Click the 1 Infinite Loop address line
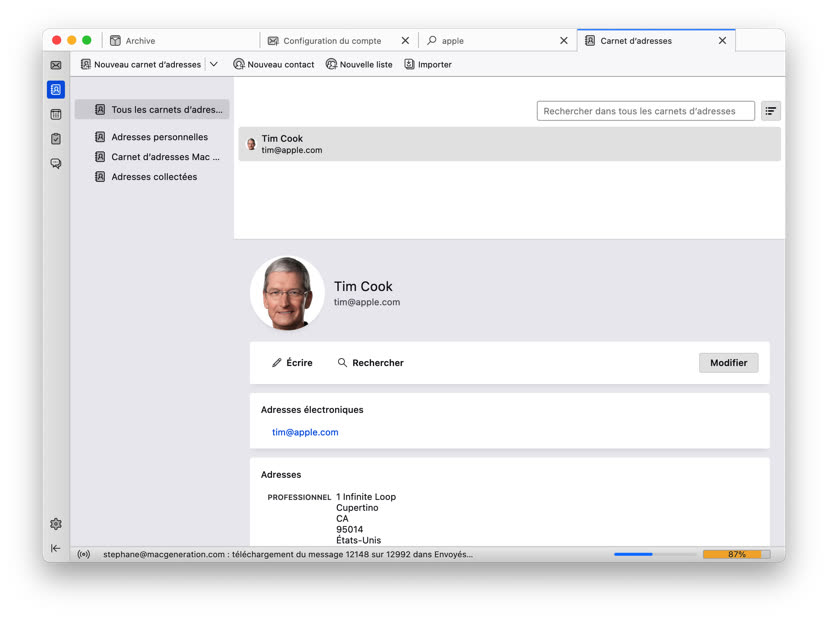The image size is (828, 618). click(x=366, y=497)
